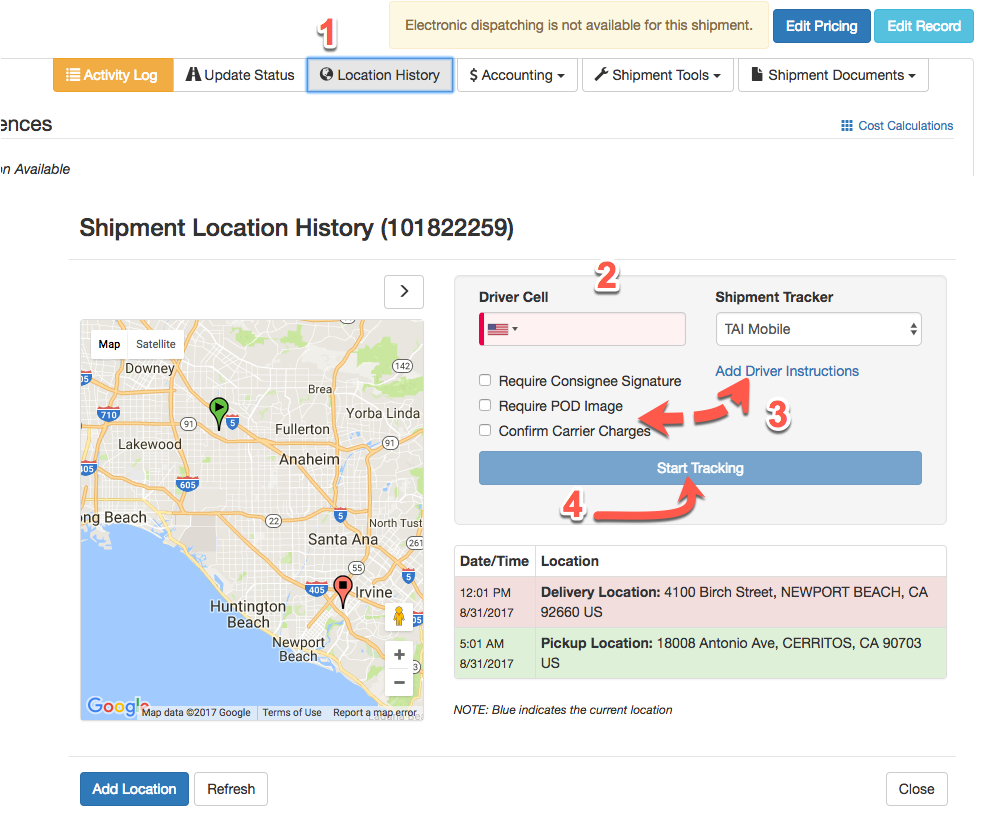Click the grid icon next to Cost Calculations
The height and width of the screenshot is (816, 984).
(848, 125)
